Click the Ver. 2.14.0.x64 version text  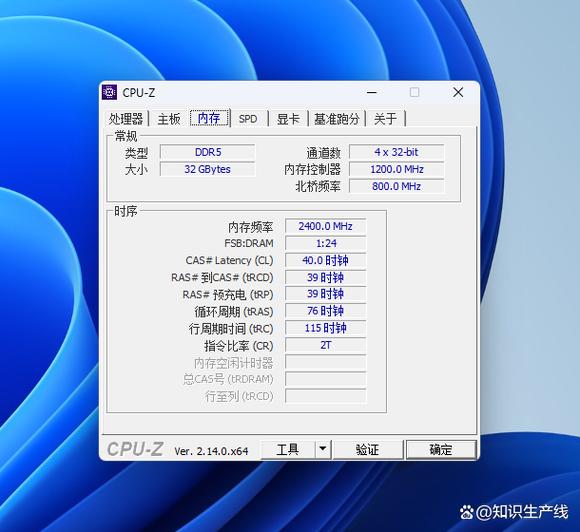211,451
